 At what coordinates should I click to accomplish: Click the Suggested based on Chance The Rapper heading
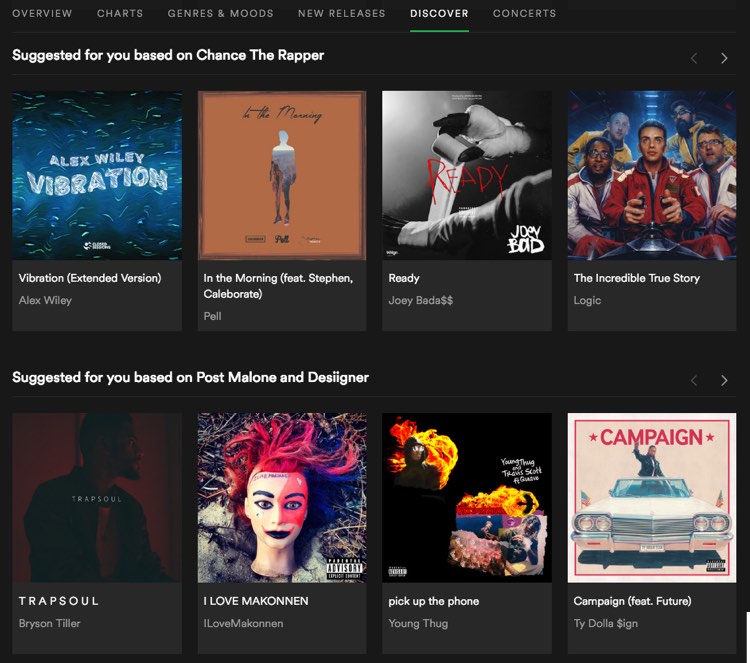[x=168, y=55]
